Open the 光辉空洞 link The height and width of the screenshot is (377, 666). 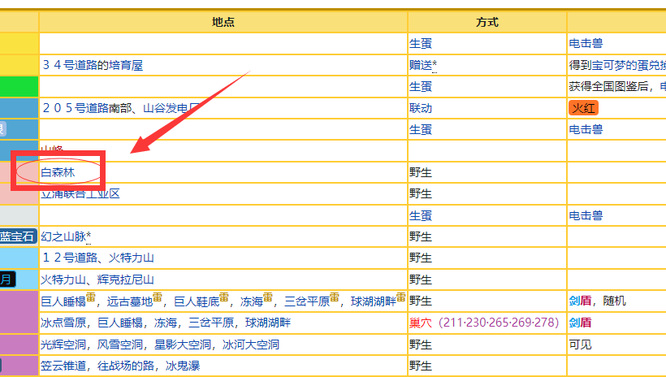pos(64,344)
